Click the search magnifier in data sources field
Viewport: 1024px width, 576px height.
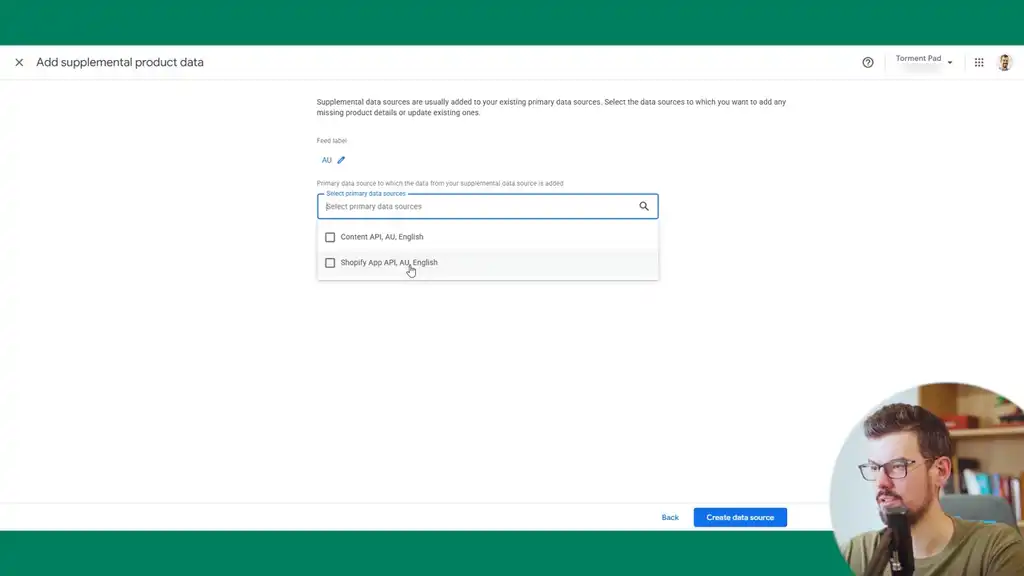pos(644,205)
